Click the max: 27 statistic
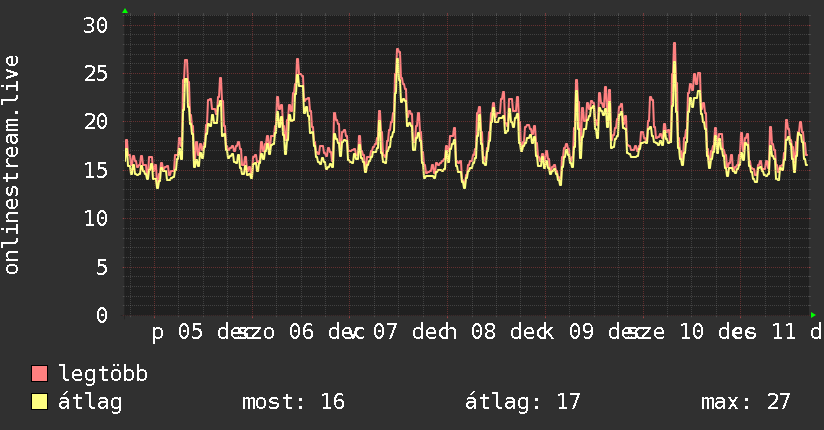The height and width of the screenshot is (430, 824). (746, 402)
